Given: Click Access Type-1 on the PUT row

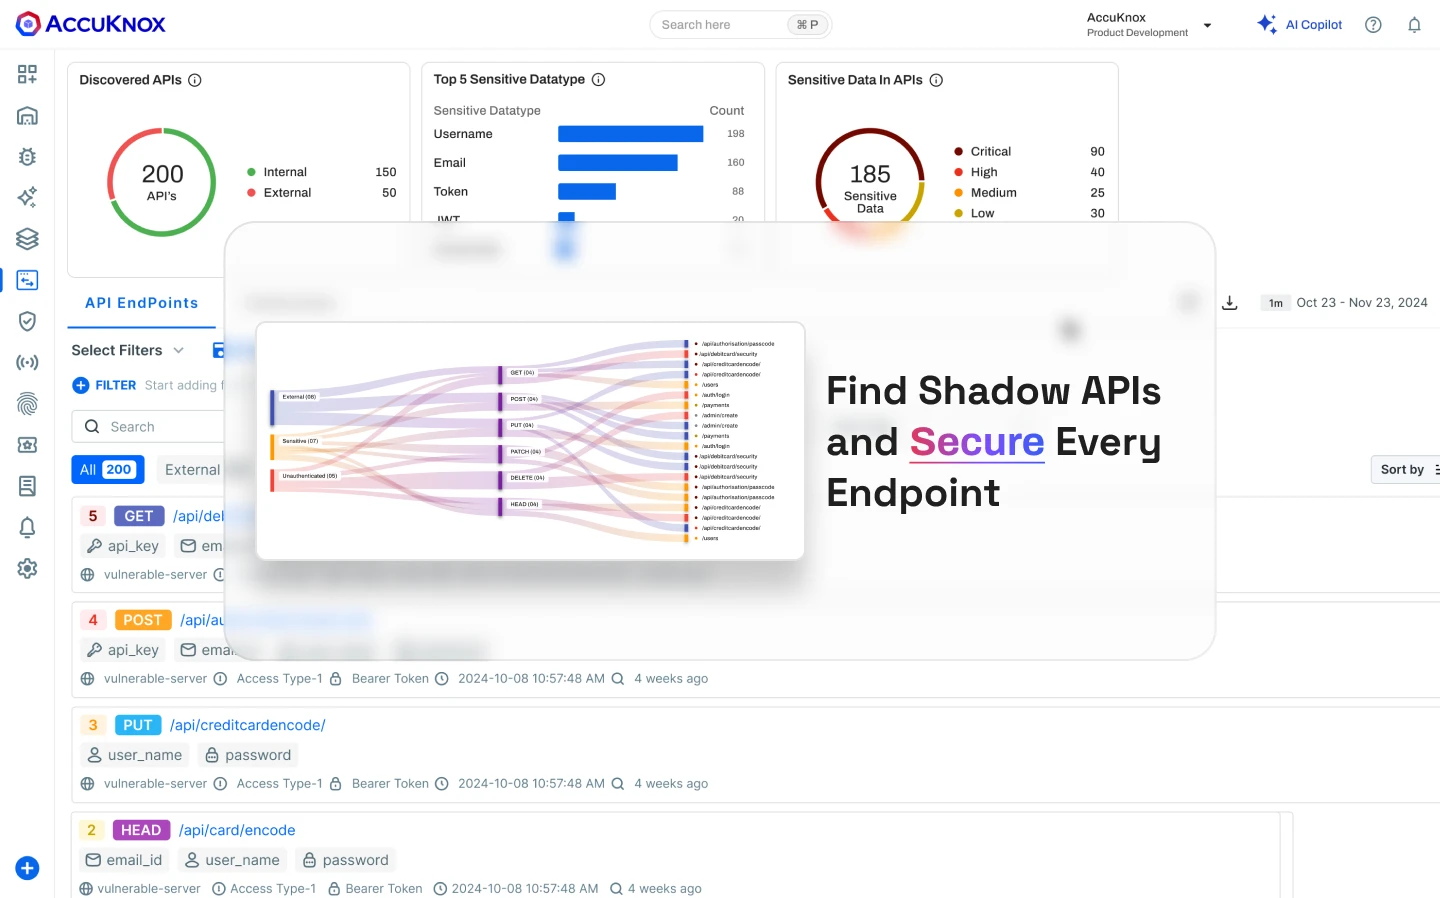Looking at the screenshot, I should tap(279, 784).
